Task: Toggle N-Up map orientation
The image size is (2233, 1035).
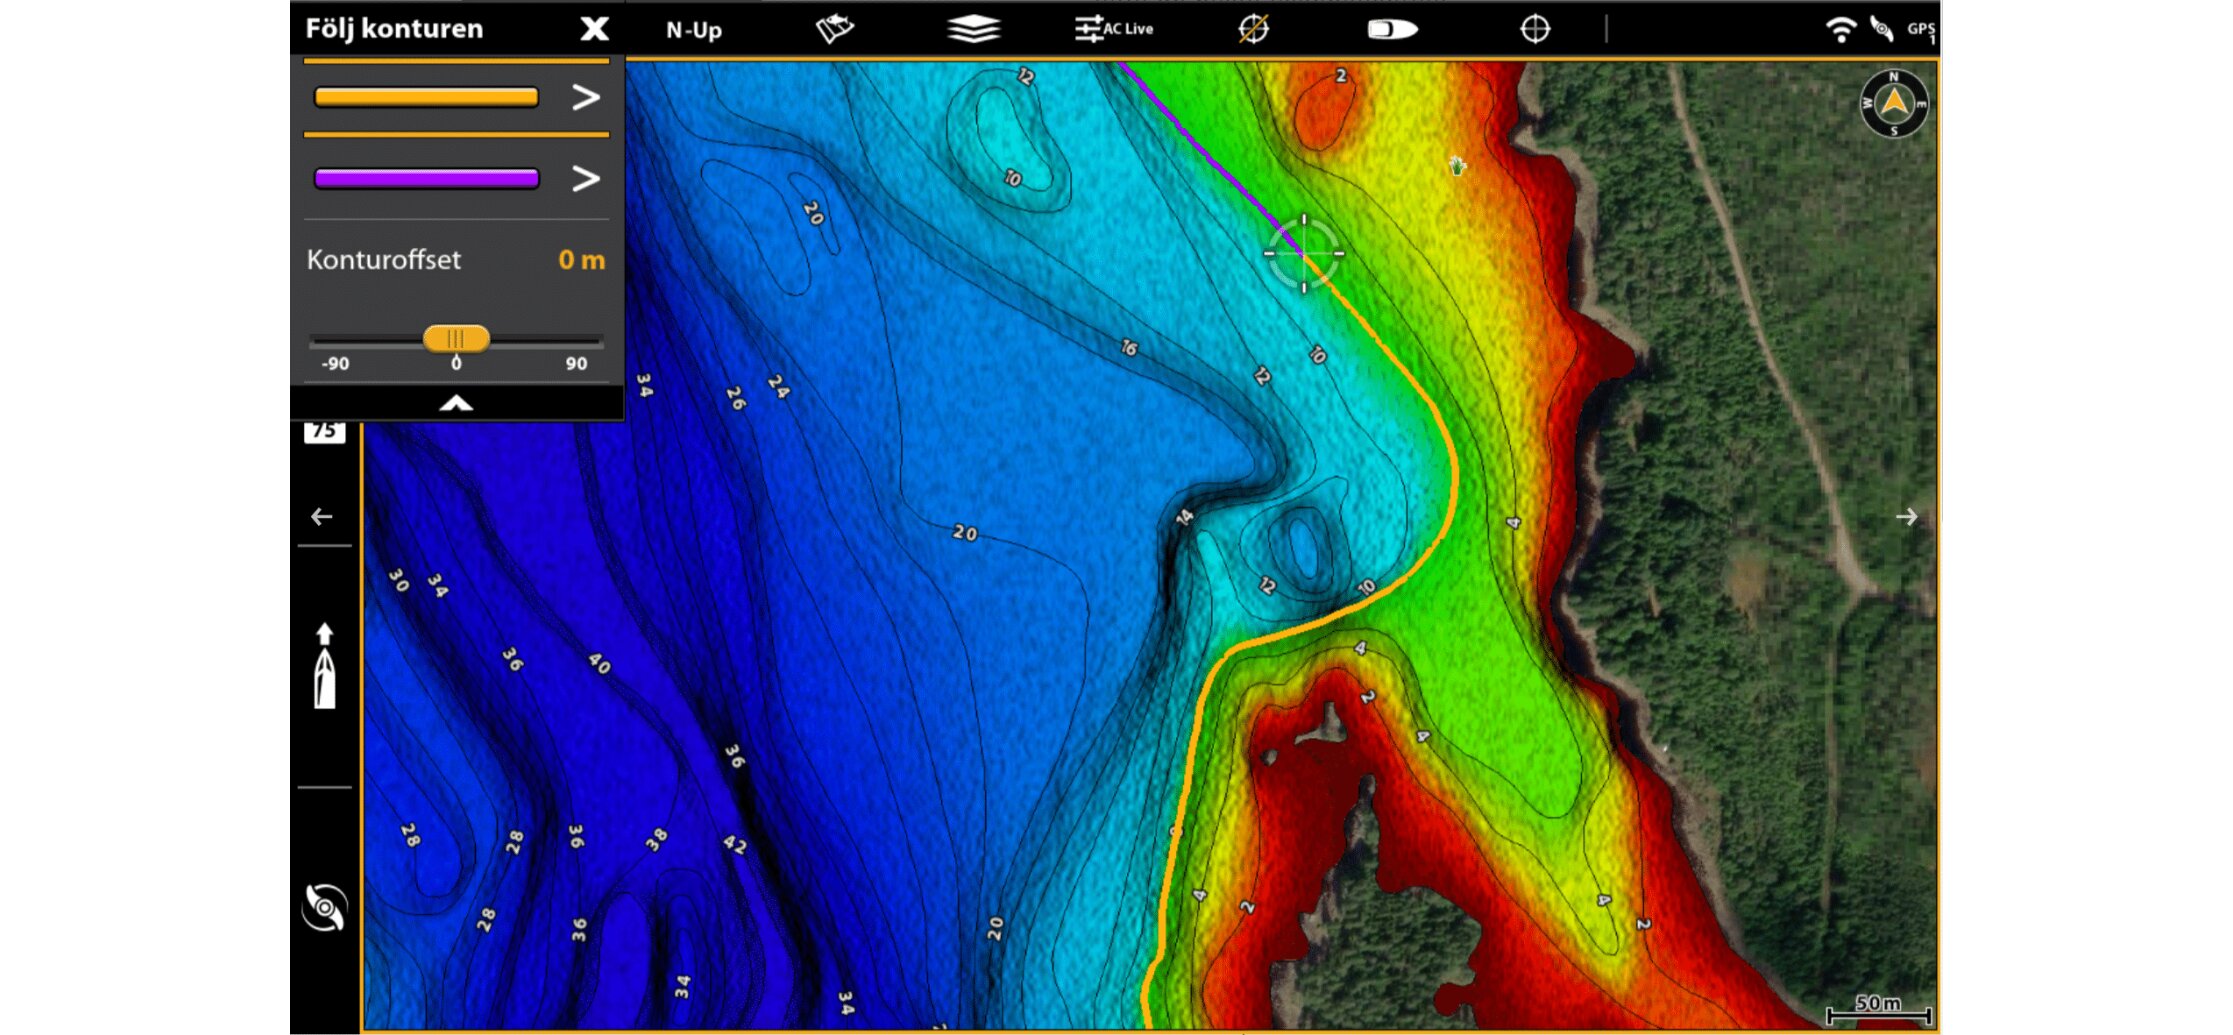Action: (693, 30)
